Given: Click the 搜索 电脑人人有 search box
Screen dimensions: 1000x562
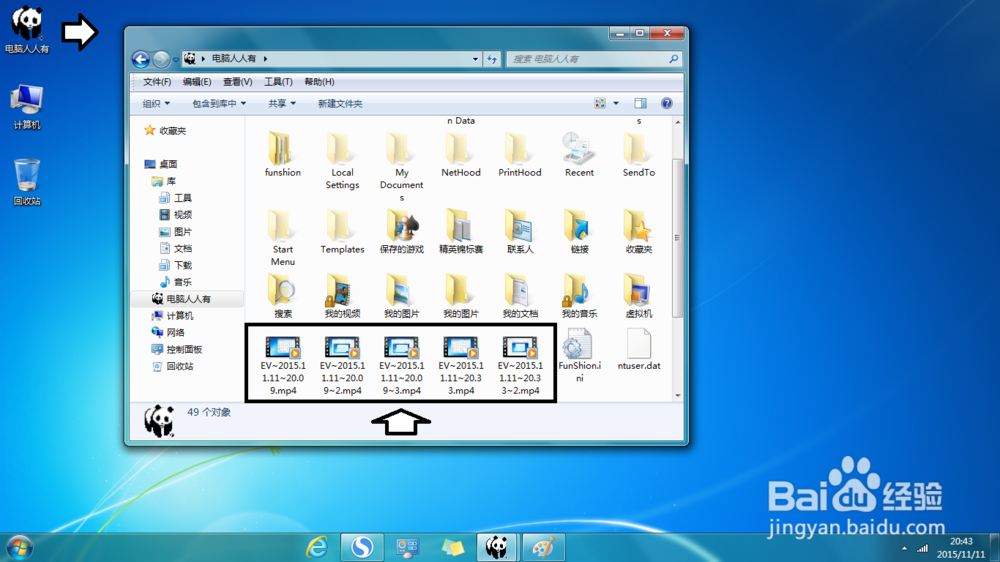Looking at the screenshot, I should [x=593, y=59].
